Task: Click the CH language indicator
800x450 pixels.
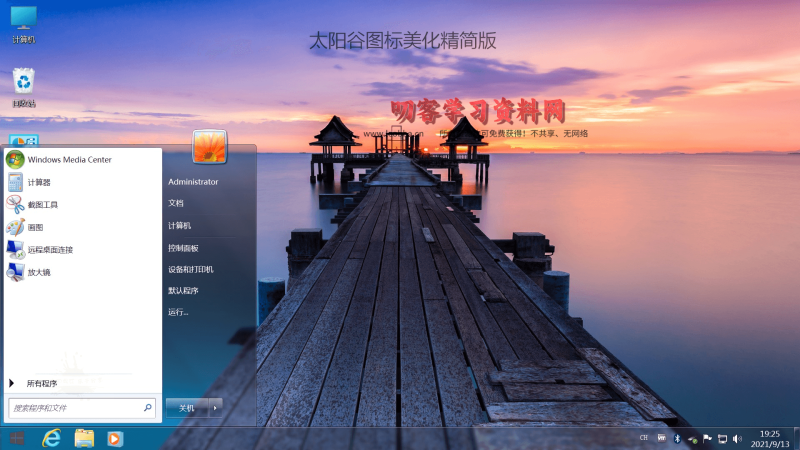Action: tap(644, 438)
